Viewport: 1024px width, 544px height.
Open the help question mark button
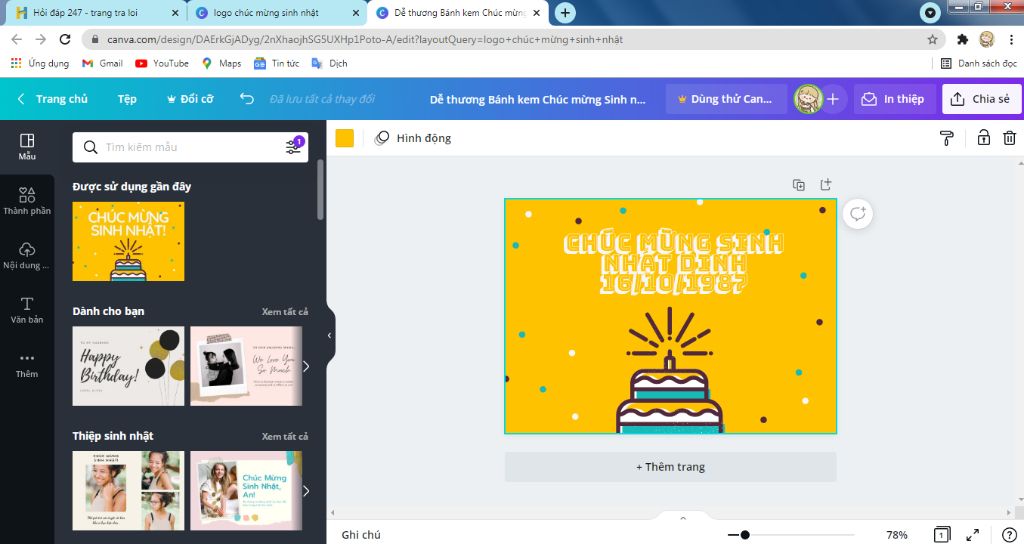pos(1009,534)
